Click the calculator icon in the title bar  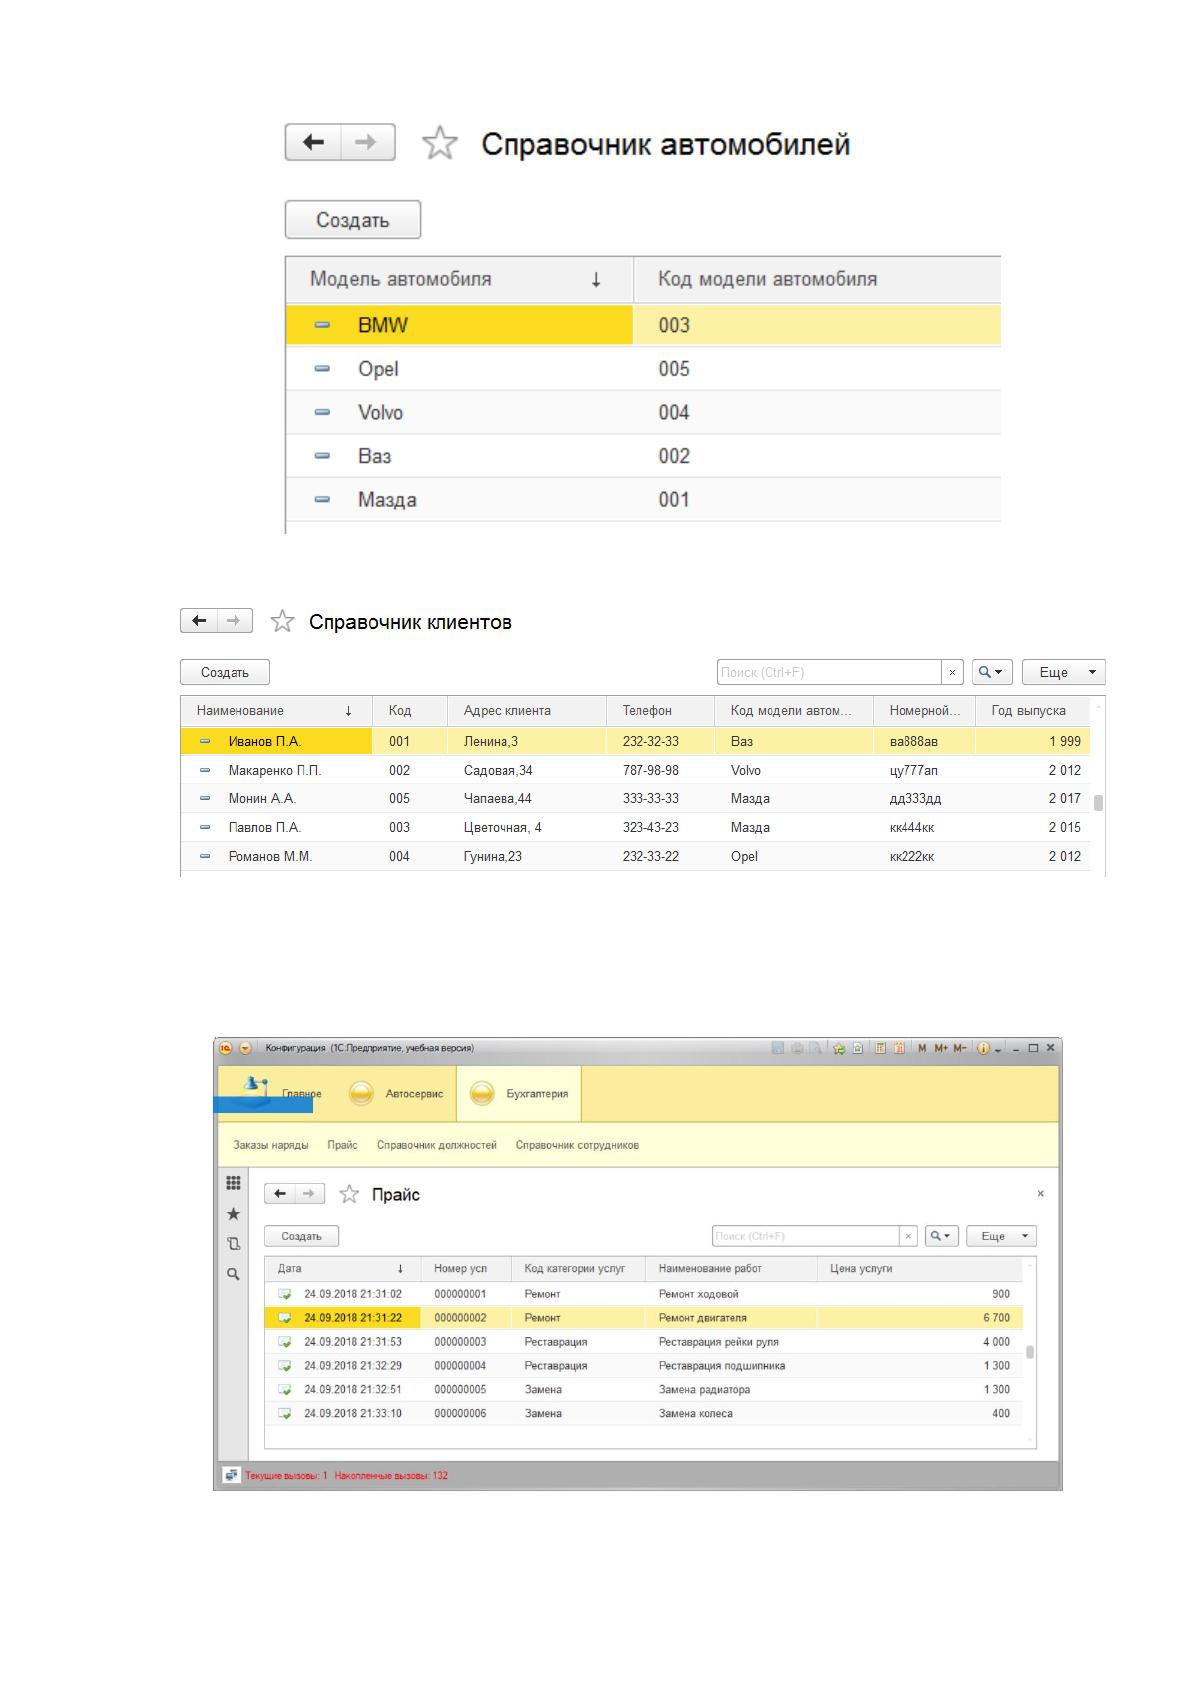(880, 1048)
